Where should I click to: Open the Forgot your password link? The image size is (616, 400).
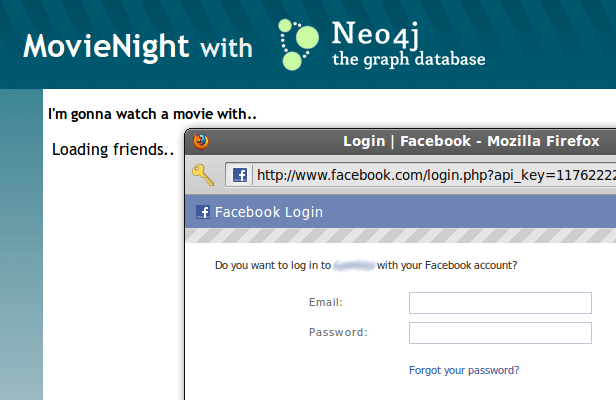[x=464, y=370]
